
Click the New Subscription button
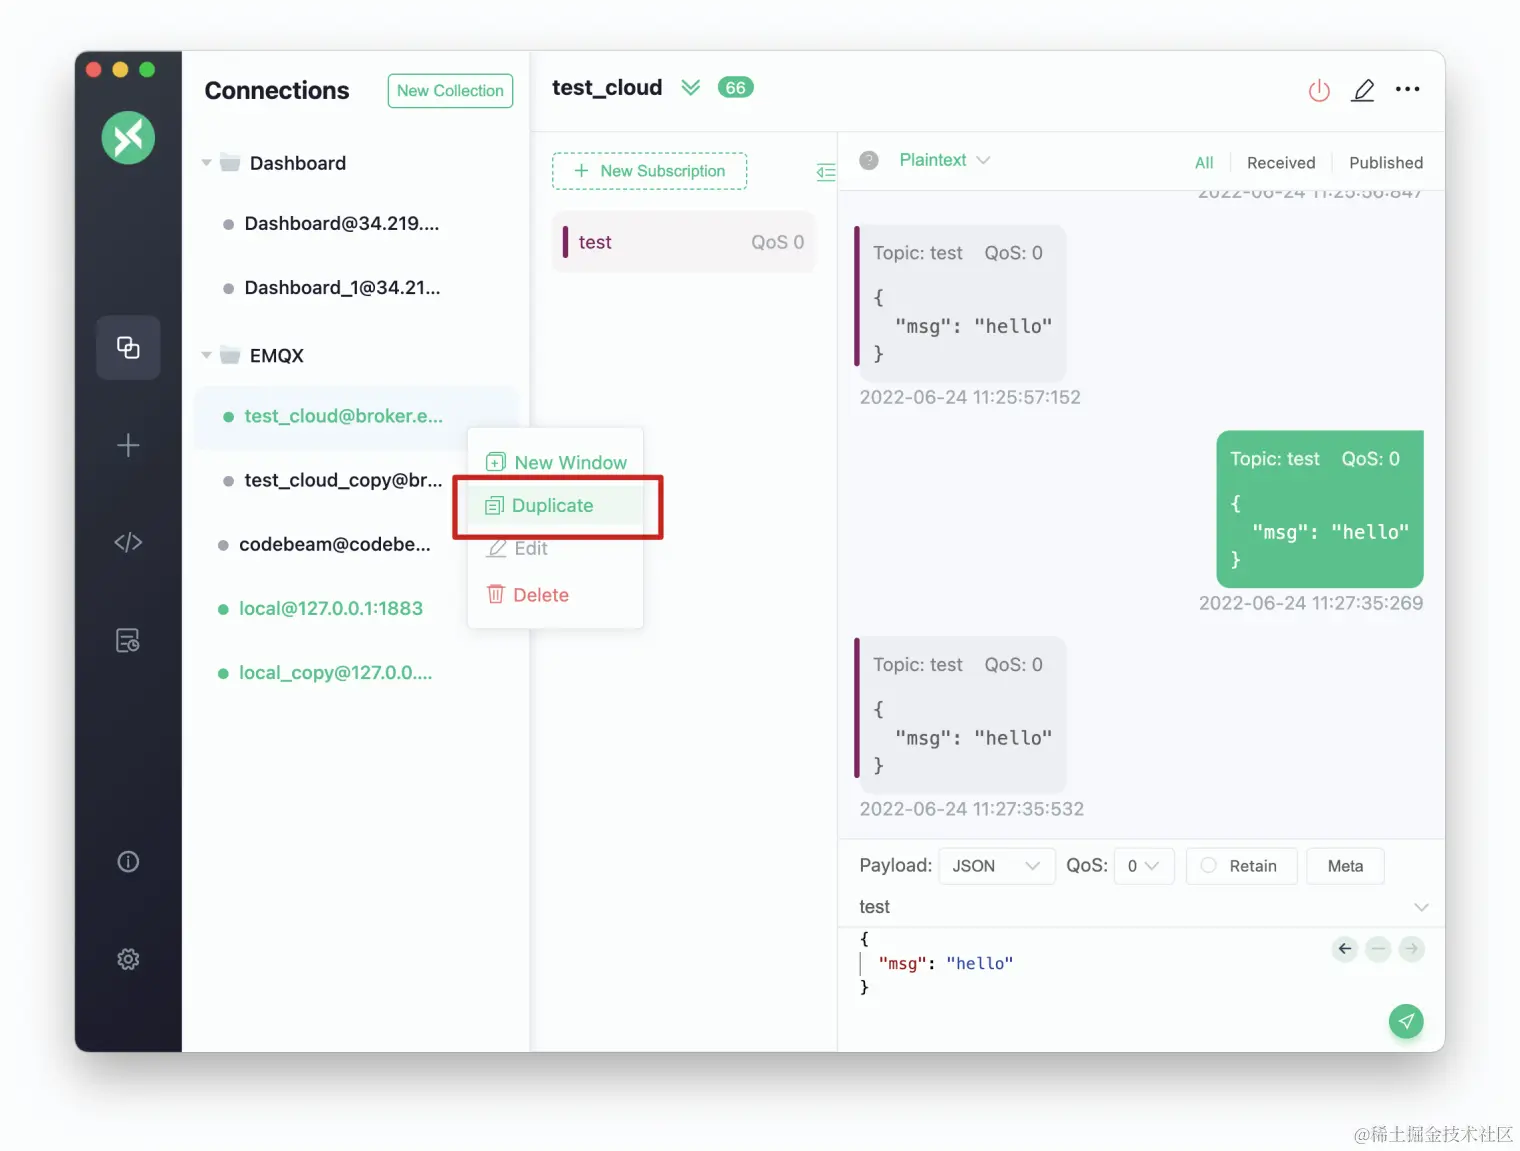(650, 171)
